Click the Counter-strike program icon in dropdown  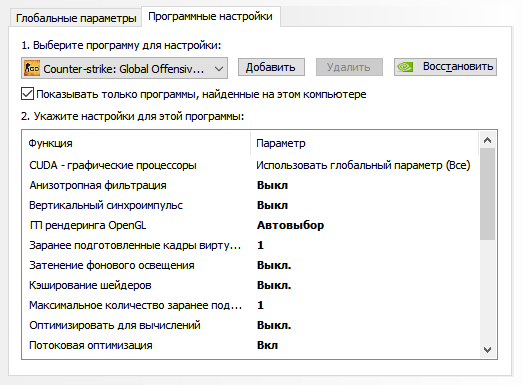click(32, 68)
